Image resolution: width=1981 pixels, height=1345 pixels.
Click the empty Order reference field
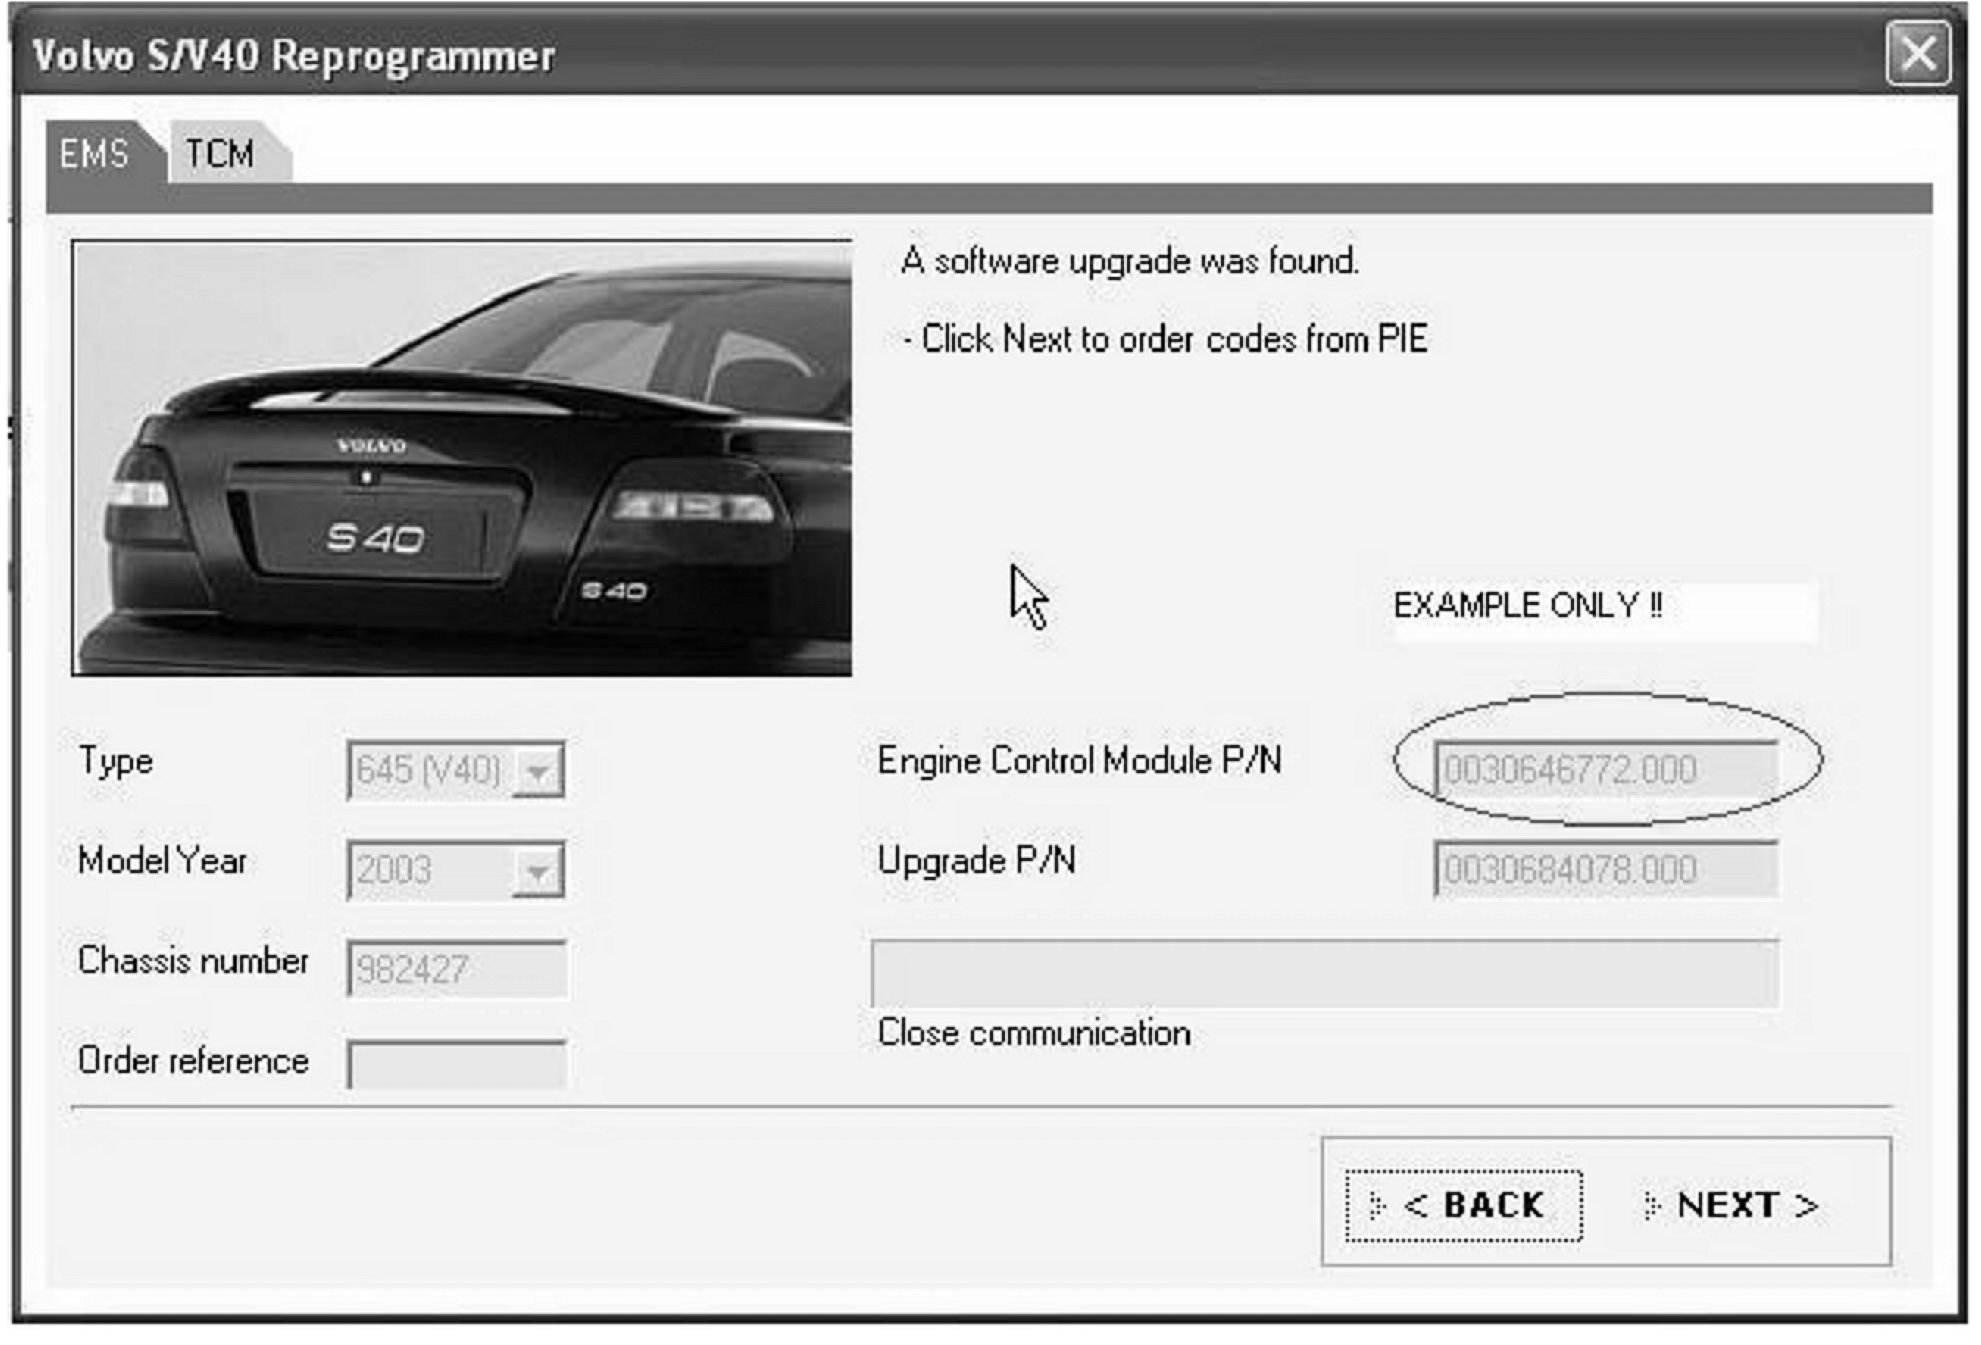click(456, 1064)
